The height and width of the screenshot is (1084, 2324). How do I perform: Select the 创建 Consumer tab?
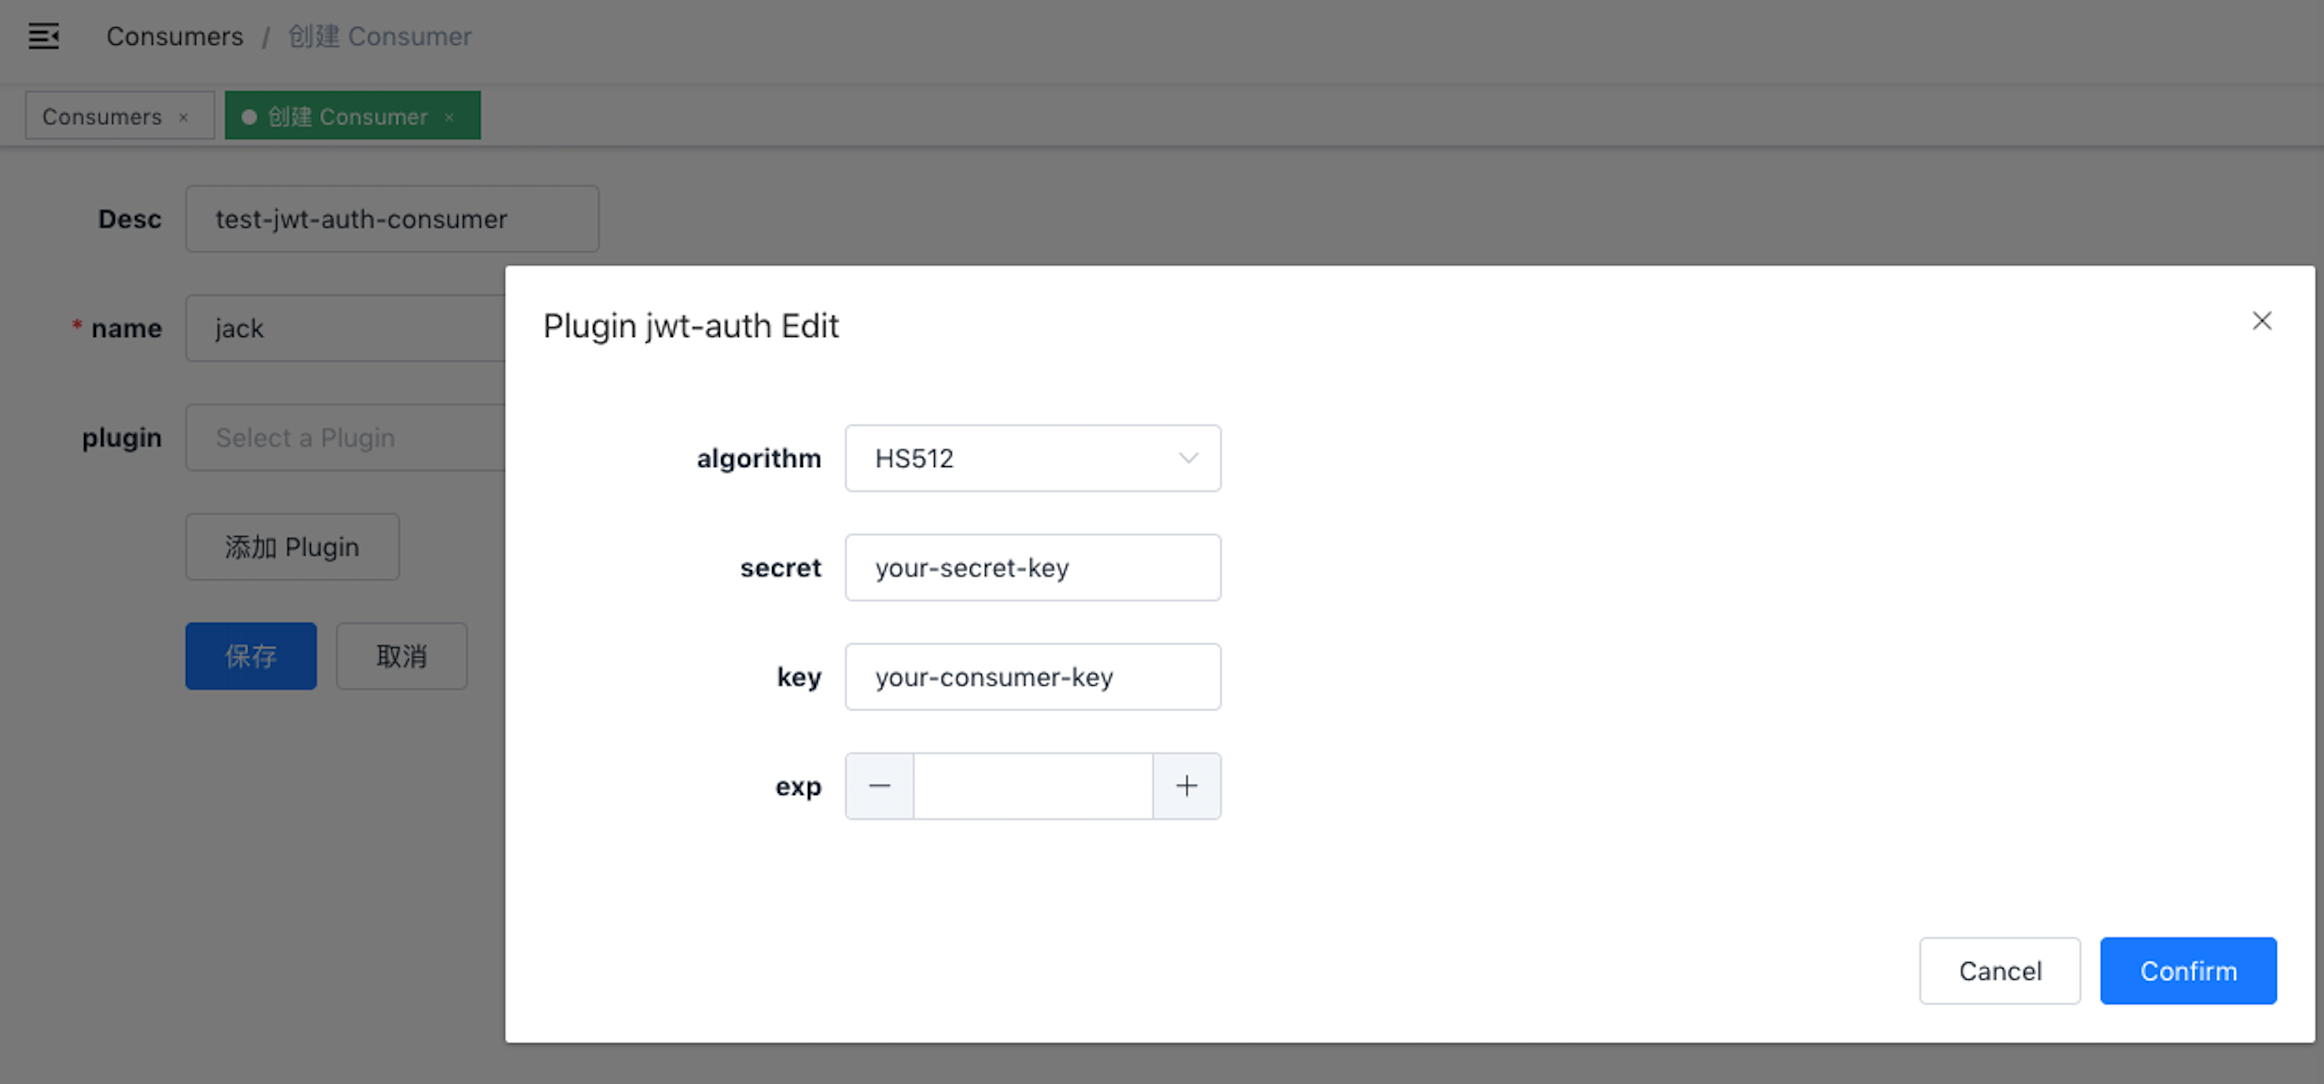tap(346, 117)
